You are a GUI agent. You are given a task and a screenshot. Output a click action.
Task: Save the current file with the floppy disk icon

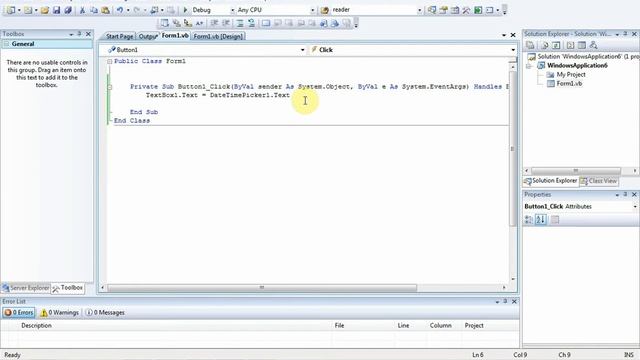click(56, 10)
